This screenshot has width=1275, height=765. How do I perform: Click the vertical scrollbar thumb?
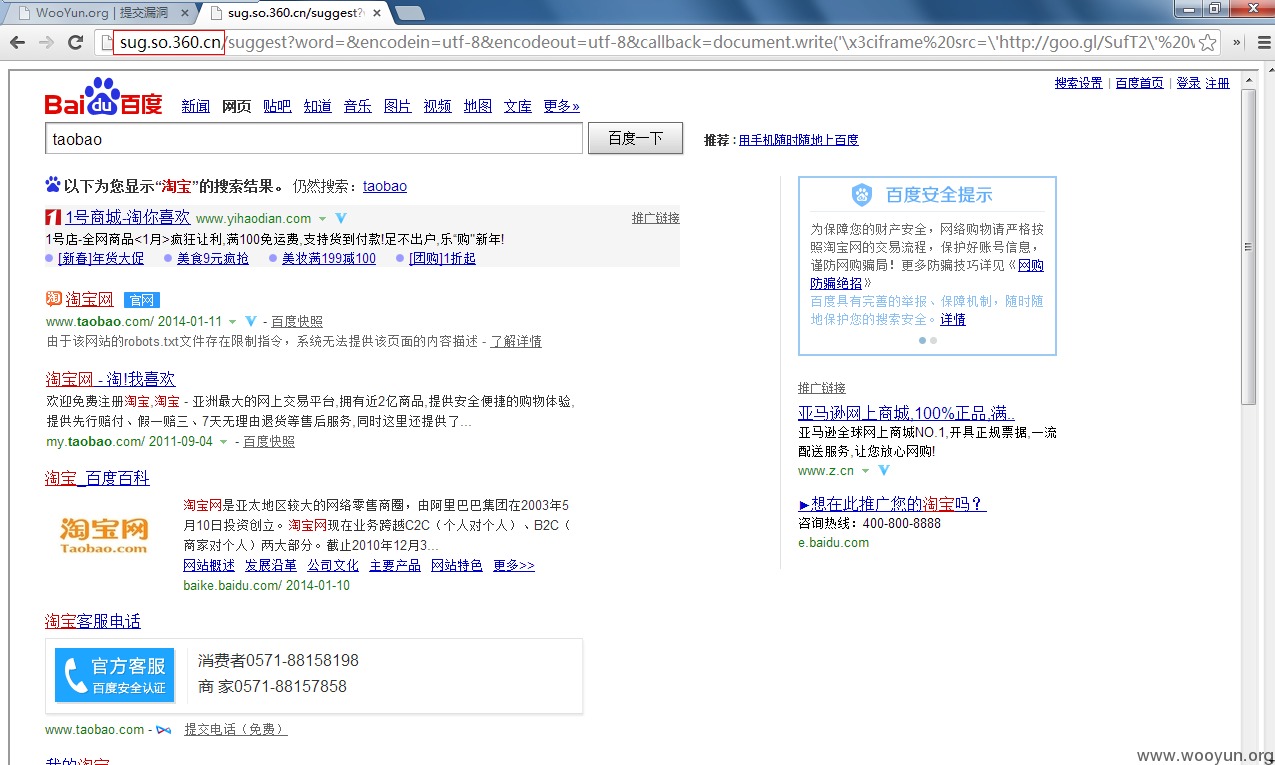[1248, 247]
